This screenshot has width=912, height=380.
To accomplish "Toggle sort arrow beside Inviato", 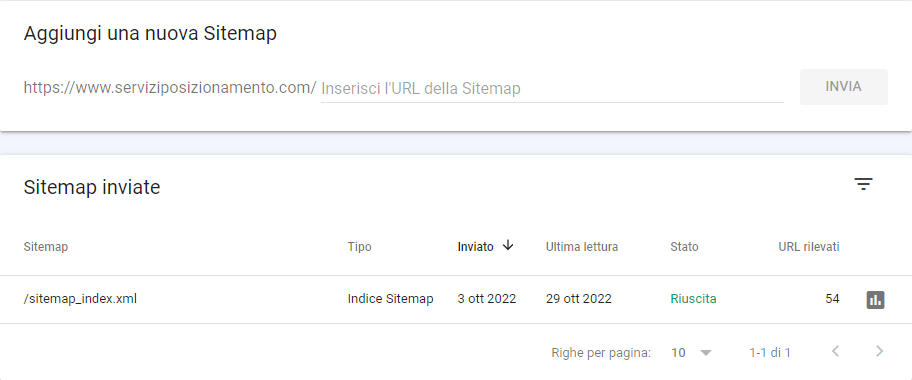I will (508, 246).
